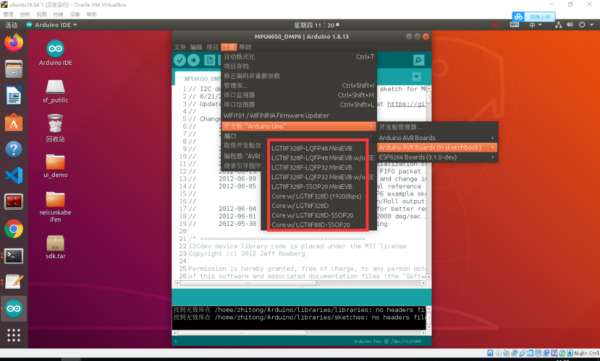Viewport: 600px width, 361px height.
Task: Select Auto Format Ctrl+T menu entry
Action: (x=299, y=57)
